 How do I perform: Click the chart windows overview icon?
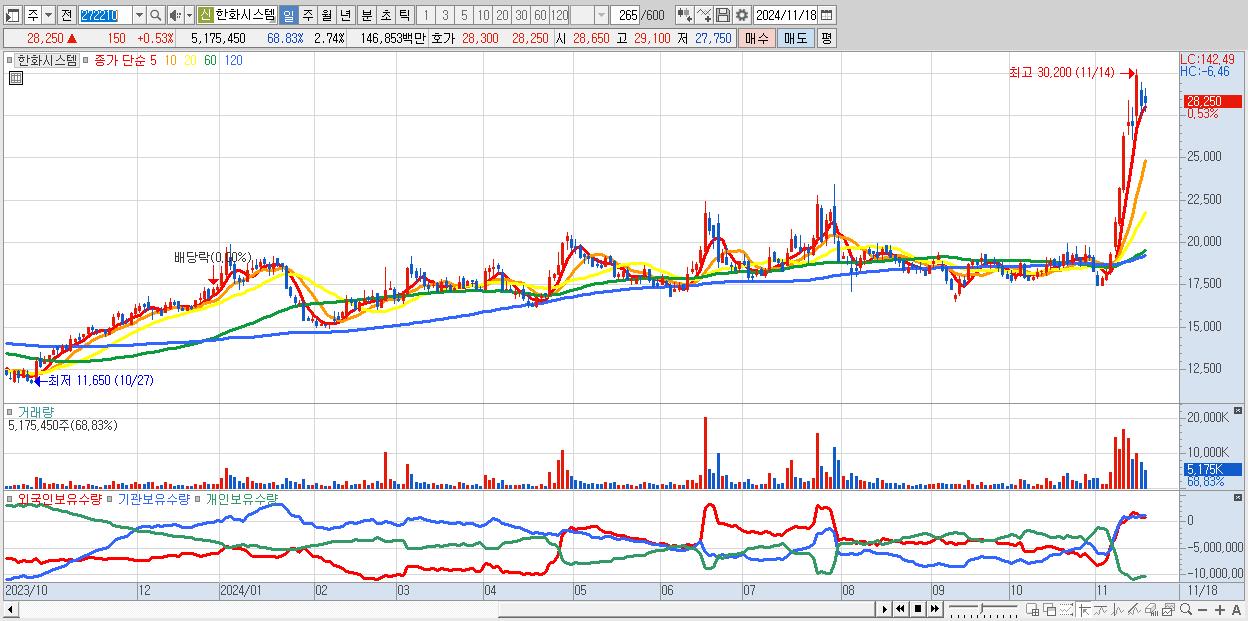pos(1168,609)
